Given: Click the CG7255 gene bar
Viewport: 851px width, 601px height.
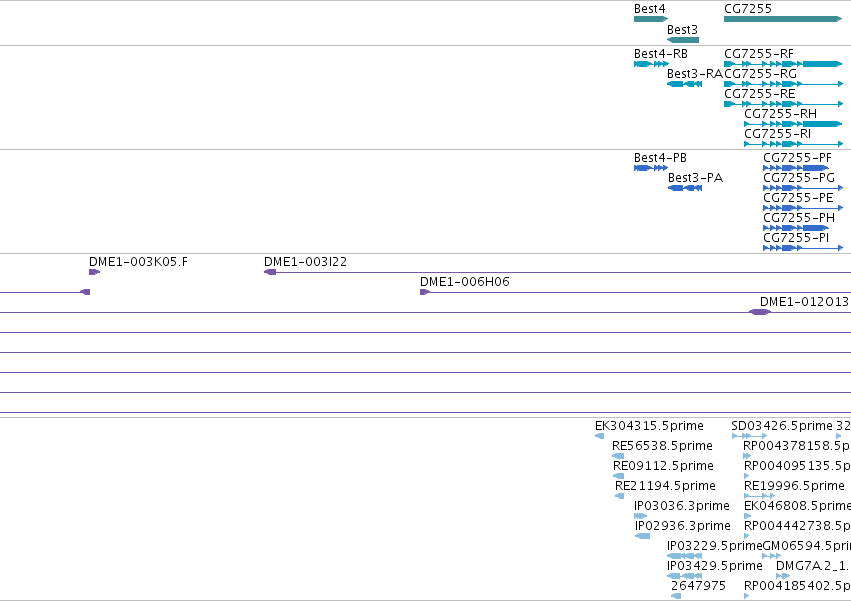Looking at the screenshot, I should click(x=783, y=19).
